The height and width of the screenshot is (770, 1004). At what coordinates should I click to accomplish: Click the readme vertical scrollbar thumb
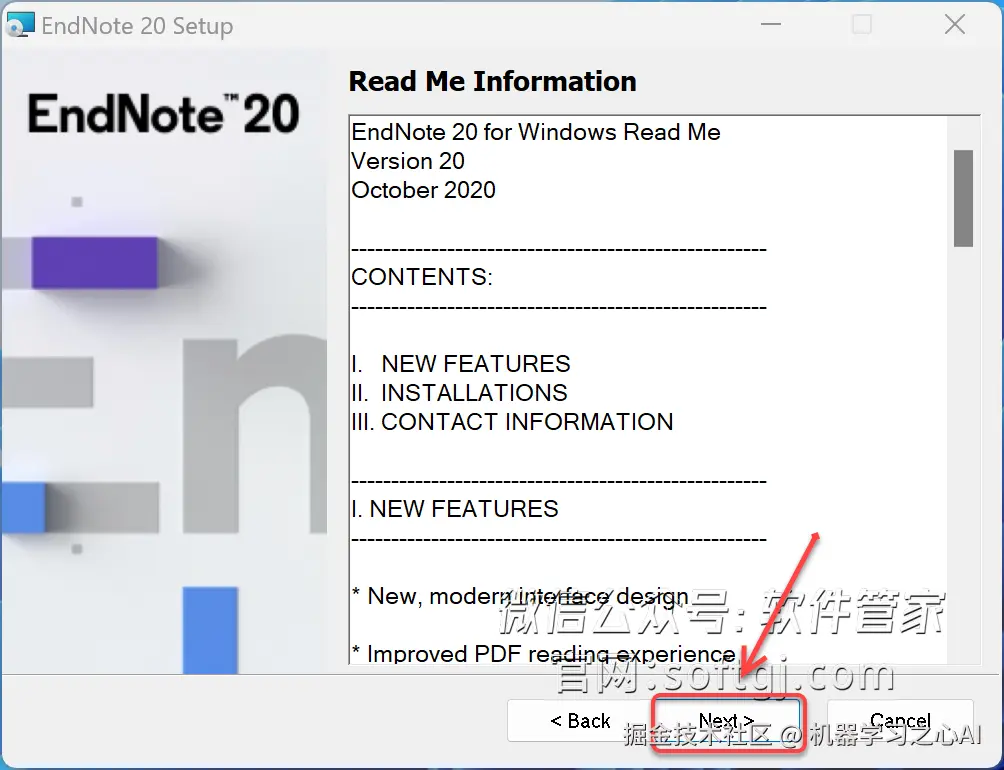(963, 198)
